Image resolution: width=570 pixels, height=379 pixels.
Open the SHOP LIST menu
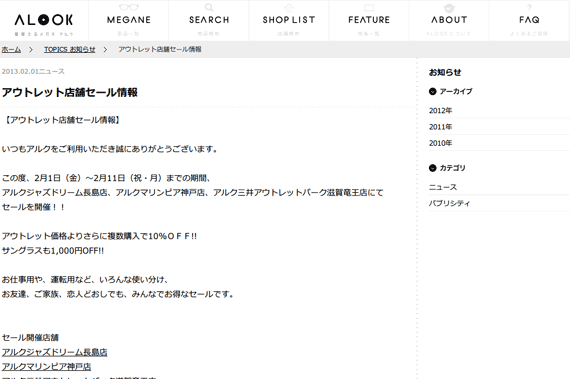click(289, 20)
